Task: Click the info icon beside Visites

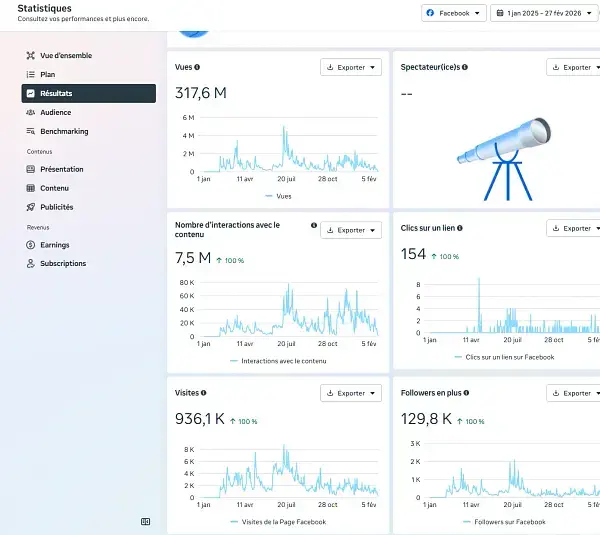Action: pos(204,393)
